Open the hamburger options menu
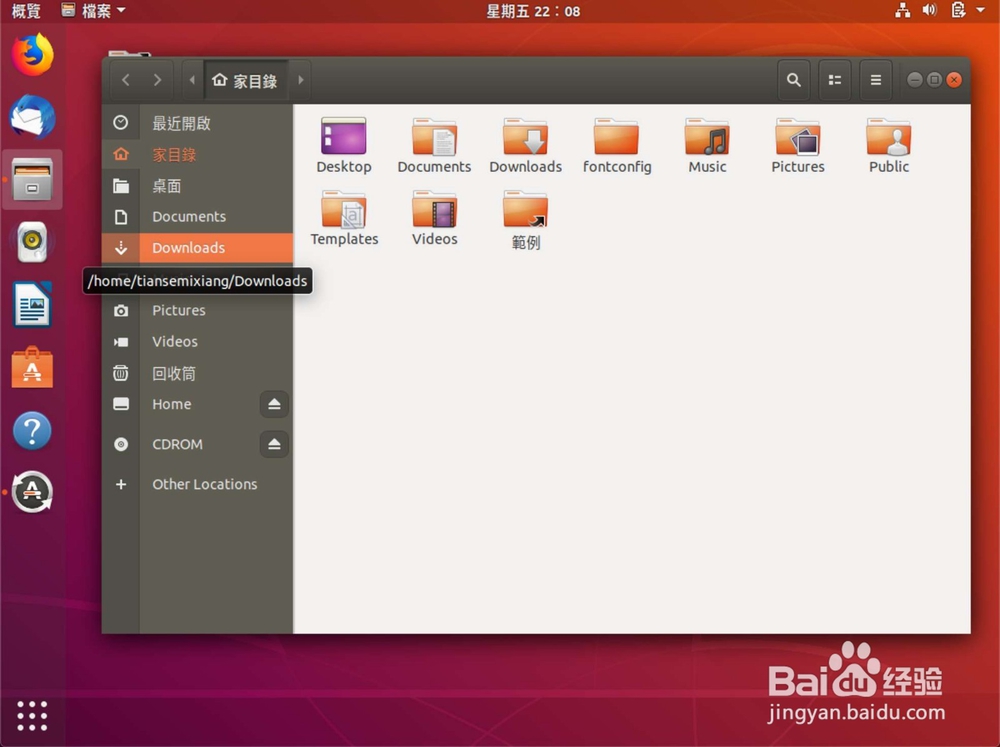The width and height of the screenshot is (1000, 747). (876, 80)
